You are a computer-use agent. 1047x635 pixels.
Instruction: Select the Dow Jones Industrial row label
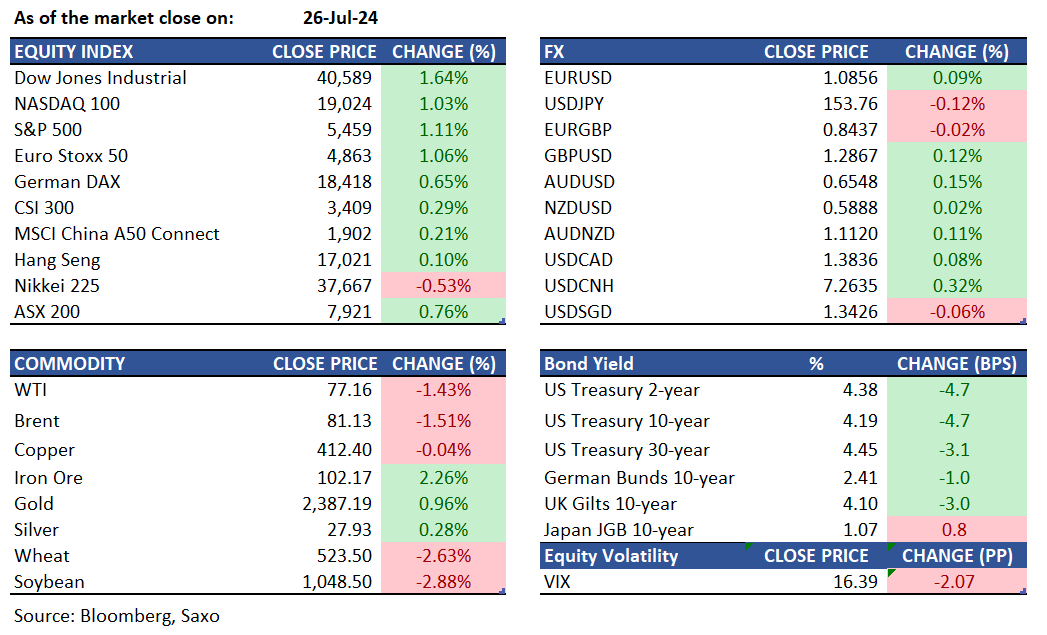(x=101, y=78)
